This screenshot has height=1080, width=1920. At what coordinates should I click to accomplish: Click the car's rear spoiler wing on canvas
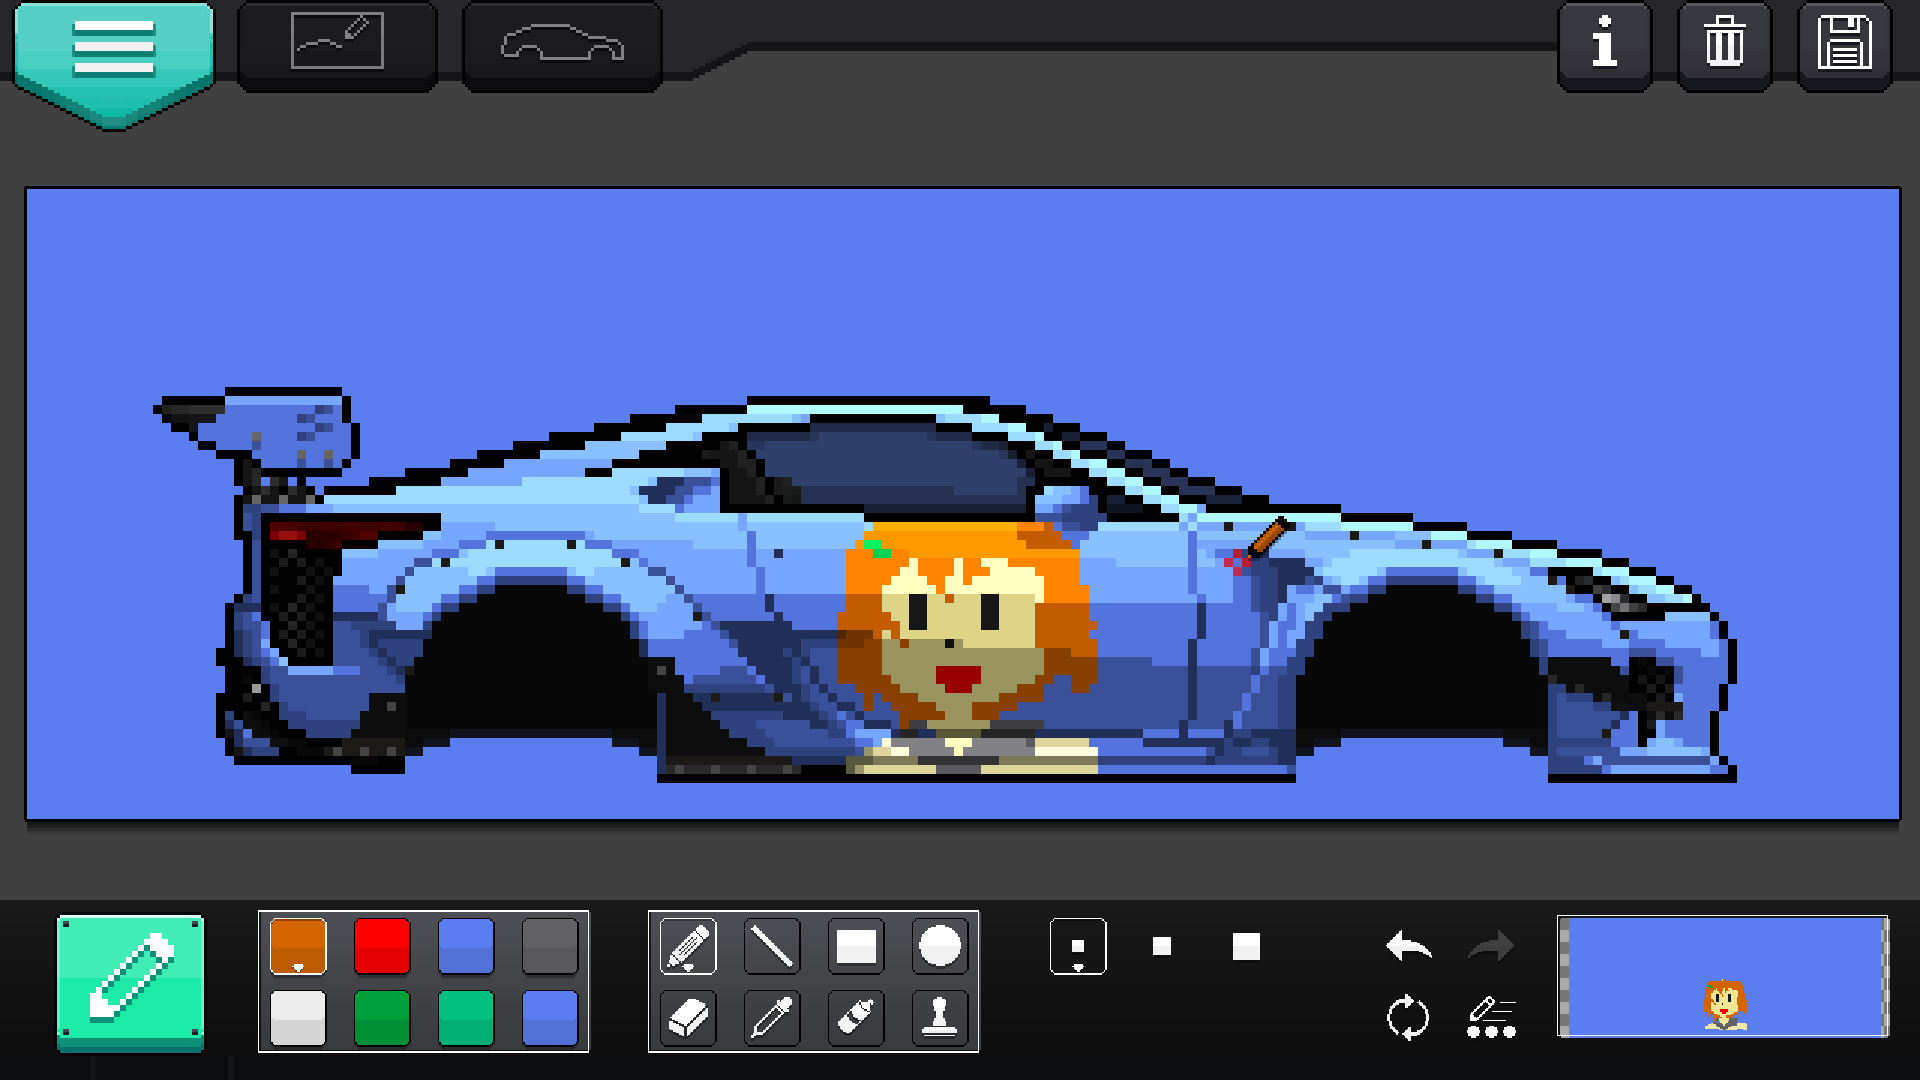258,430
